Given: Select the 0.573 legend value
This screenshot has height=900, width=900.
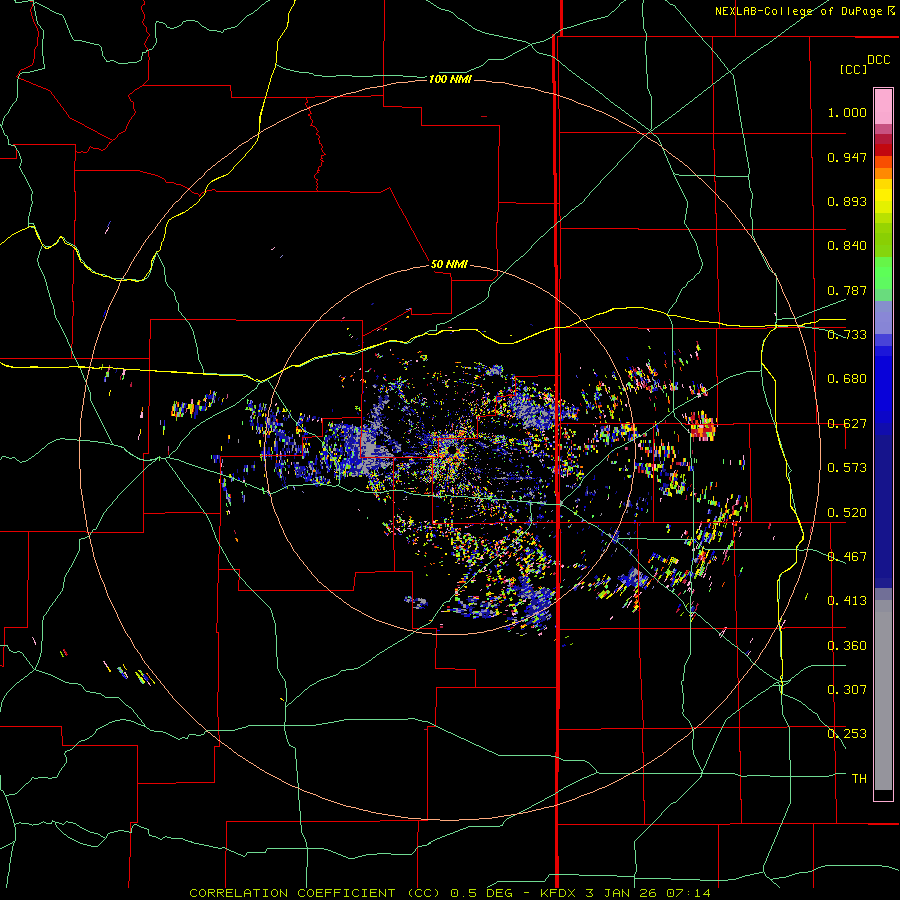Looking at the screenshot, I should pos(847,468).
